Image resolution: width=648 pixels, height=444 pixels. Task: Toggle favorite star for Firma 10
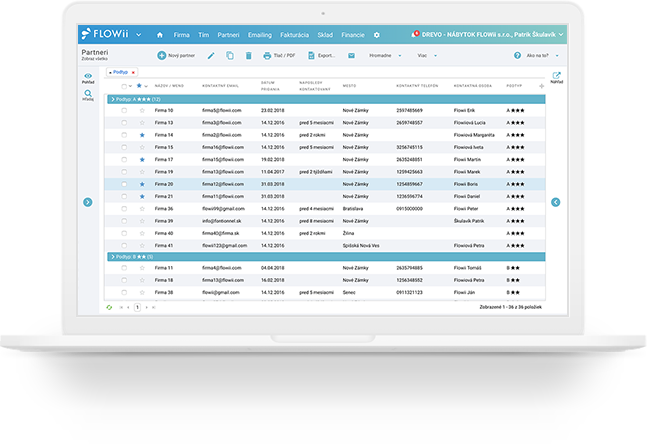point(142,110)
